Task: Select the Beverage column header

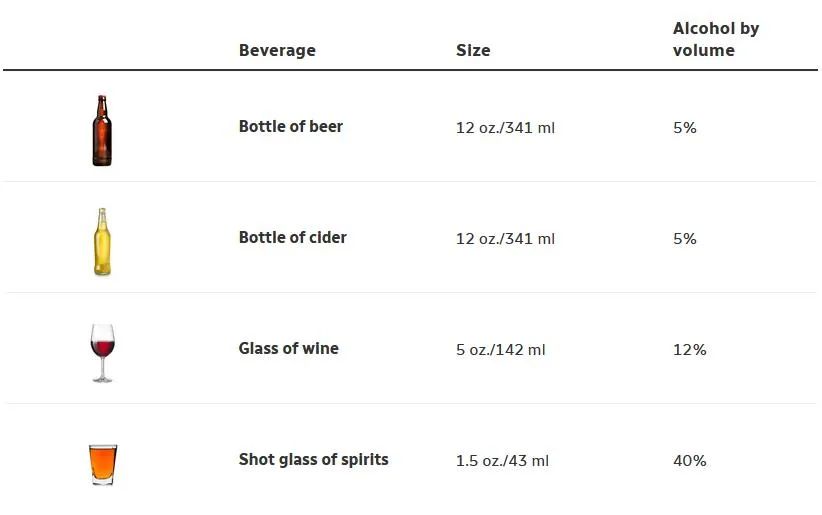Action: tap(277, 50)
